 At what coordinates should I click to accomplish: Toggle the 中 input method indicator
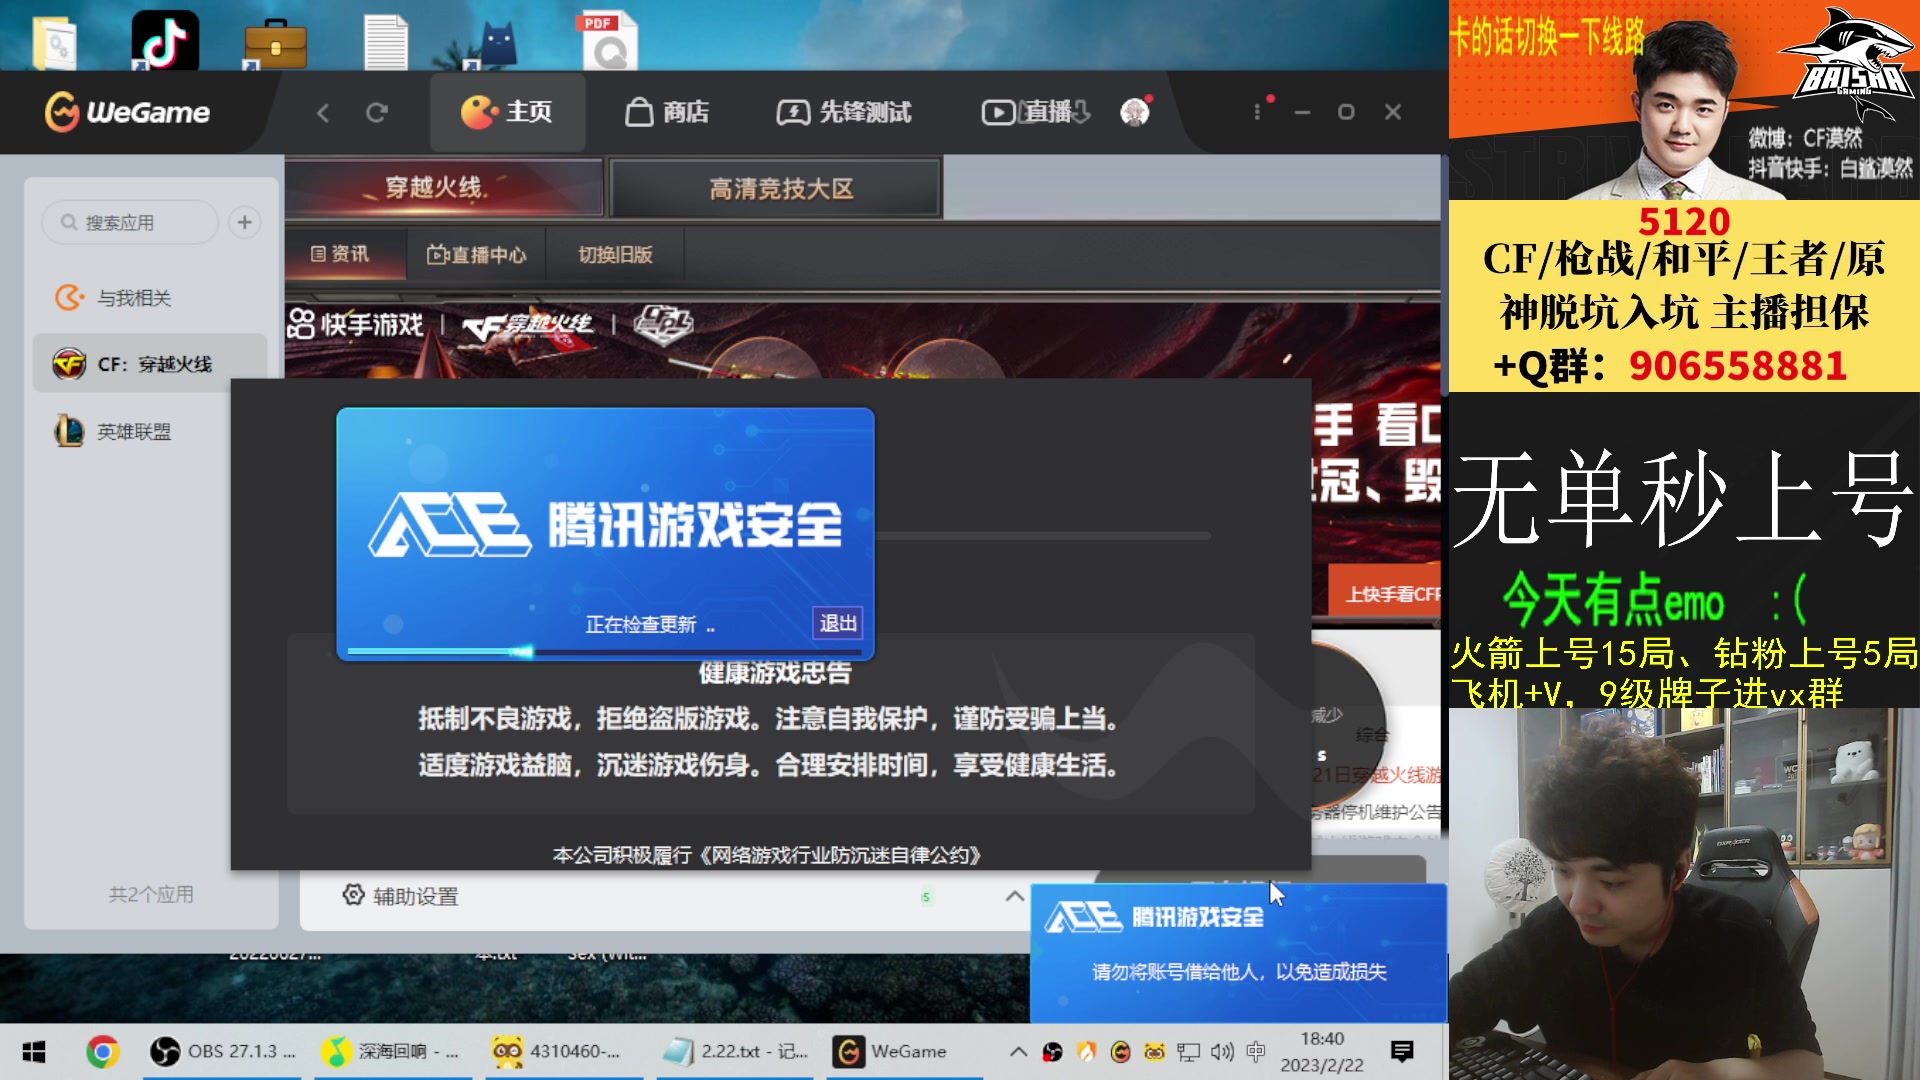pos(1256,1051)
